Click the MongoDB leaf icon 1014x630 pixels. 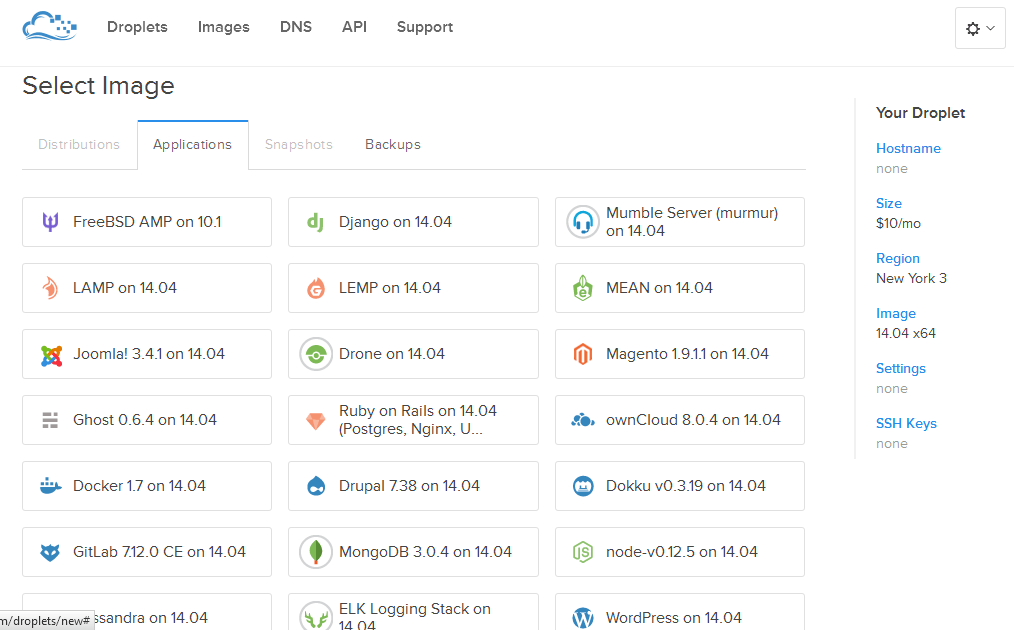(x=316, y=552)
